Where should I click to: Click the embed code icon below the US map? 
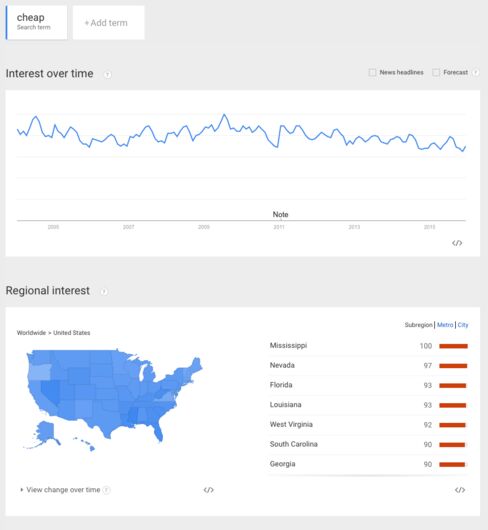click(x=209, y=490)
